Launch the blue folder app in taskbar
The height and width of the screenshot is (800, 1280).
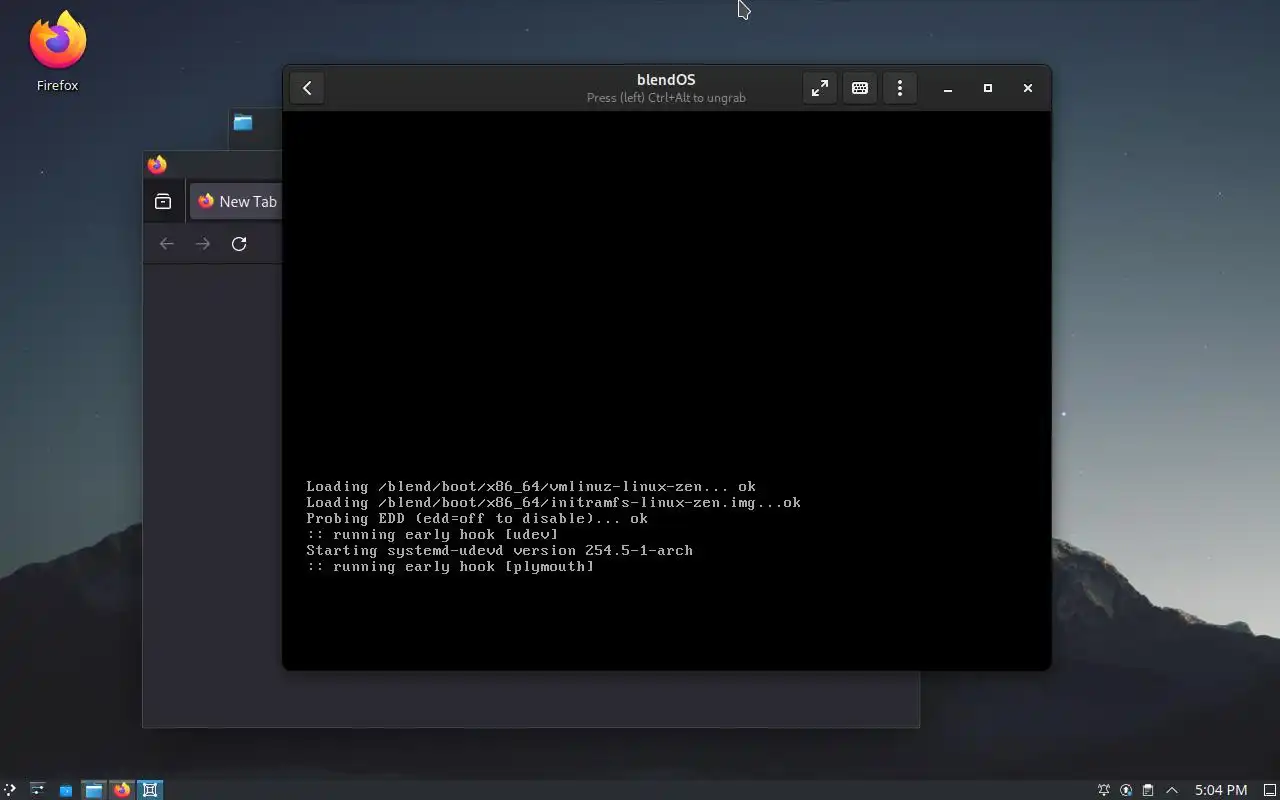[x=65, y=790]
